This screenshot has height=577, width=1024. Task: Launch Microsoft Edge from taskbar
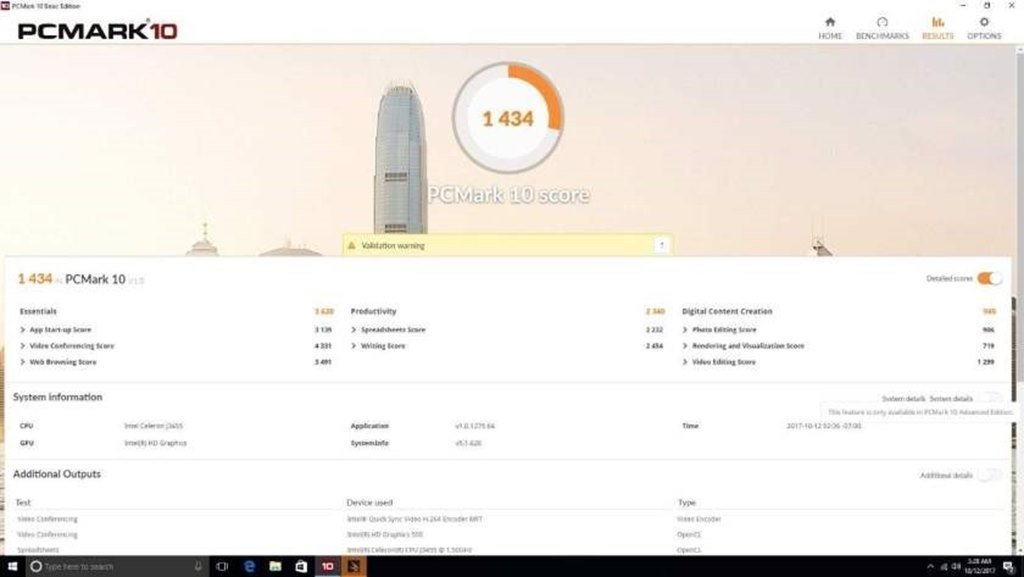pyautogui.click(x=249, y=566)
